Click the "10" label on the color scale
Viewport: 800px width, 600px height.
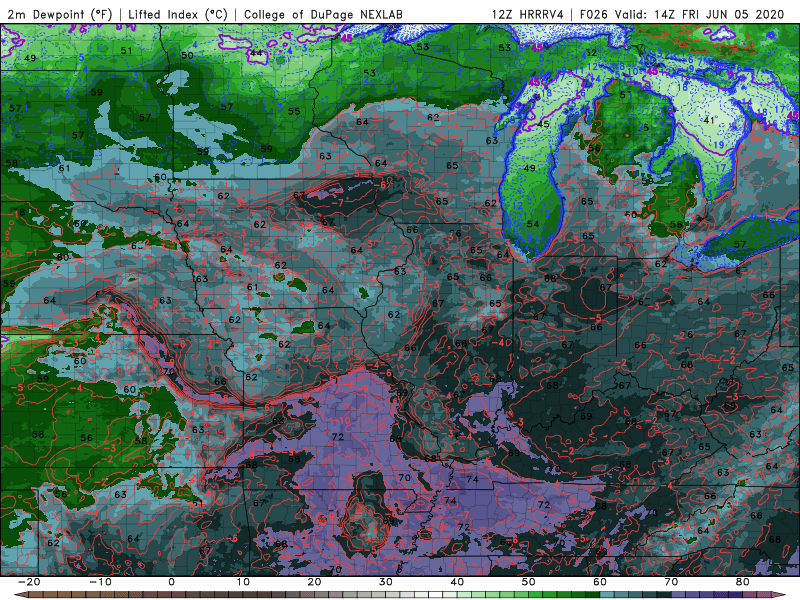click(x=243, y=582)
